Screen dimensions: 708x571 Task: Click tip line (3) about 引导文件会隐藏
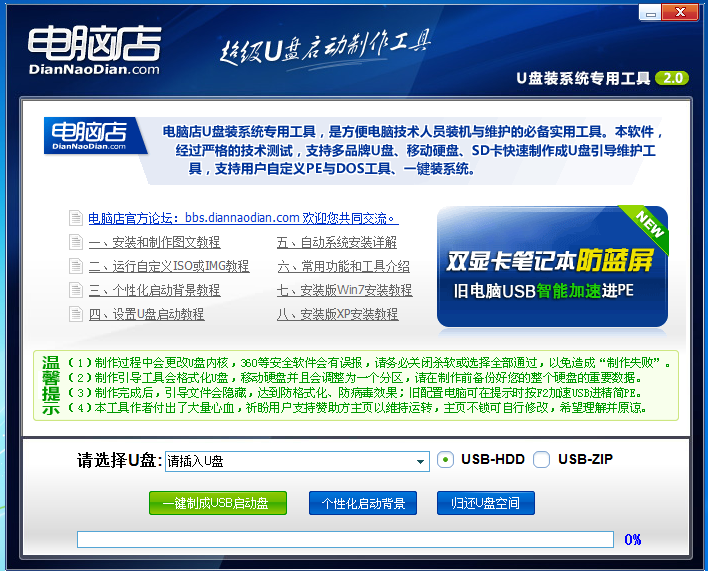(354, 393)
